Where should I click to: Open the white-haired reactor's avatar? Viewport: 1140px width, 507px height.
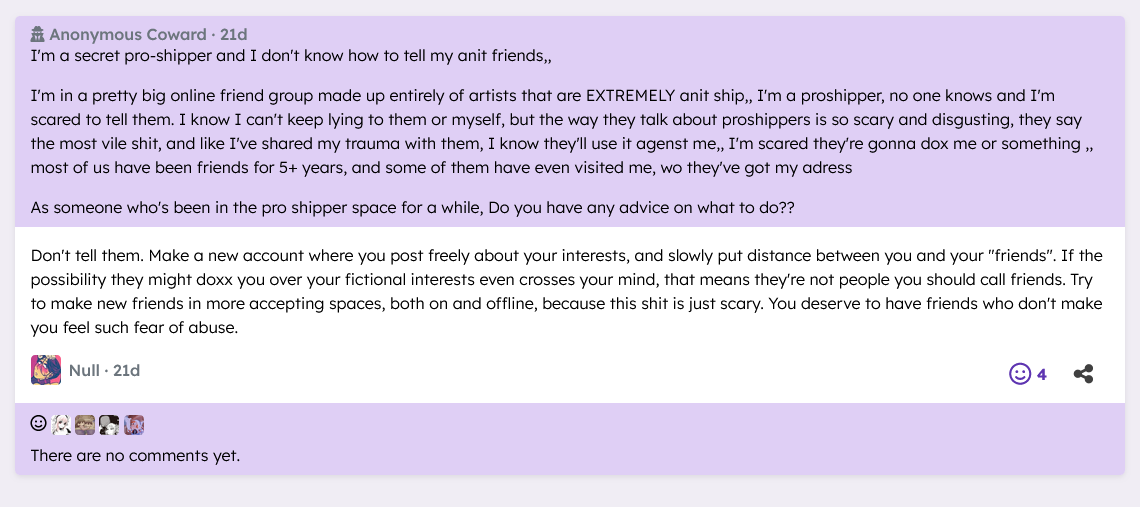pyautogui.click(x=62, y=424)
